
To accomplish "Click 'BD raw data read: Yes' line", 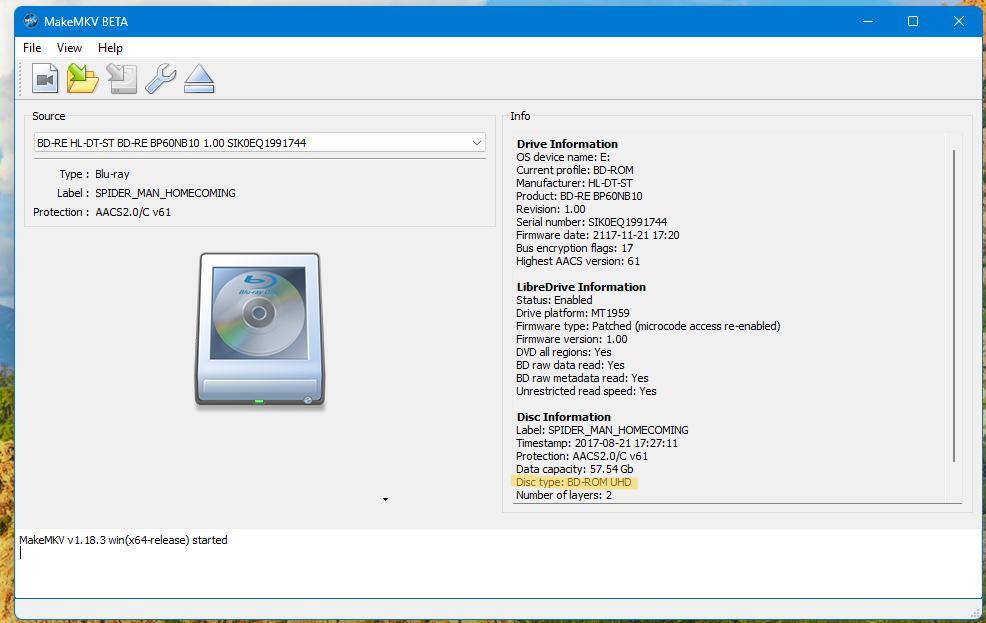I will 570,365.
